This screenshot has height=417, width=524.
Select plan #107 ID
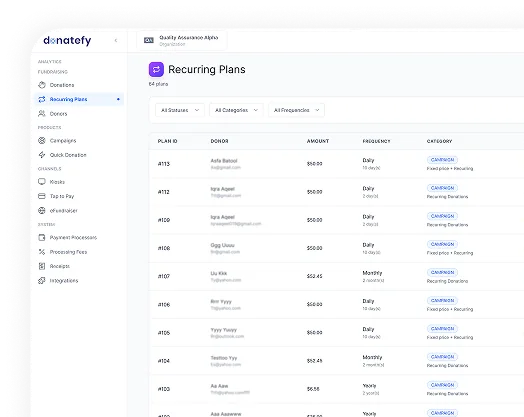point(164,276)
